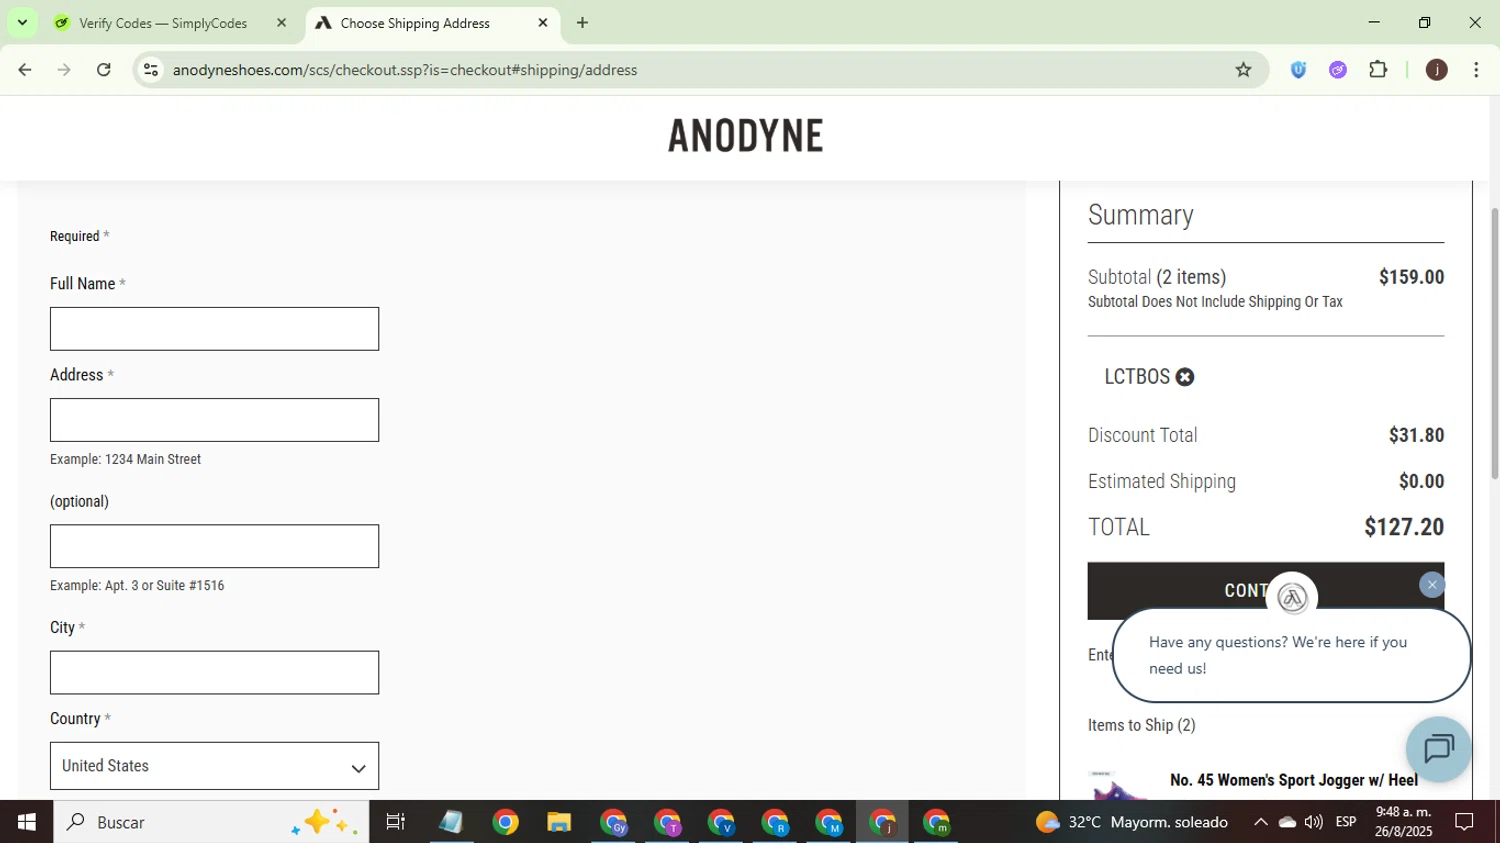Image resolution: width=1500 pixels, height=843 pixels.
Task: Click the Discount Total $31.80 value
Action: [1416, 435]
